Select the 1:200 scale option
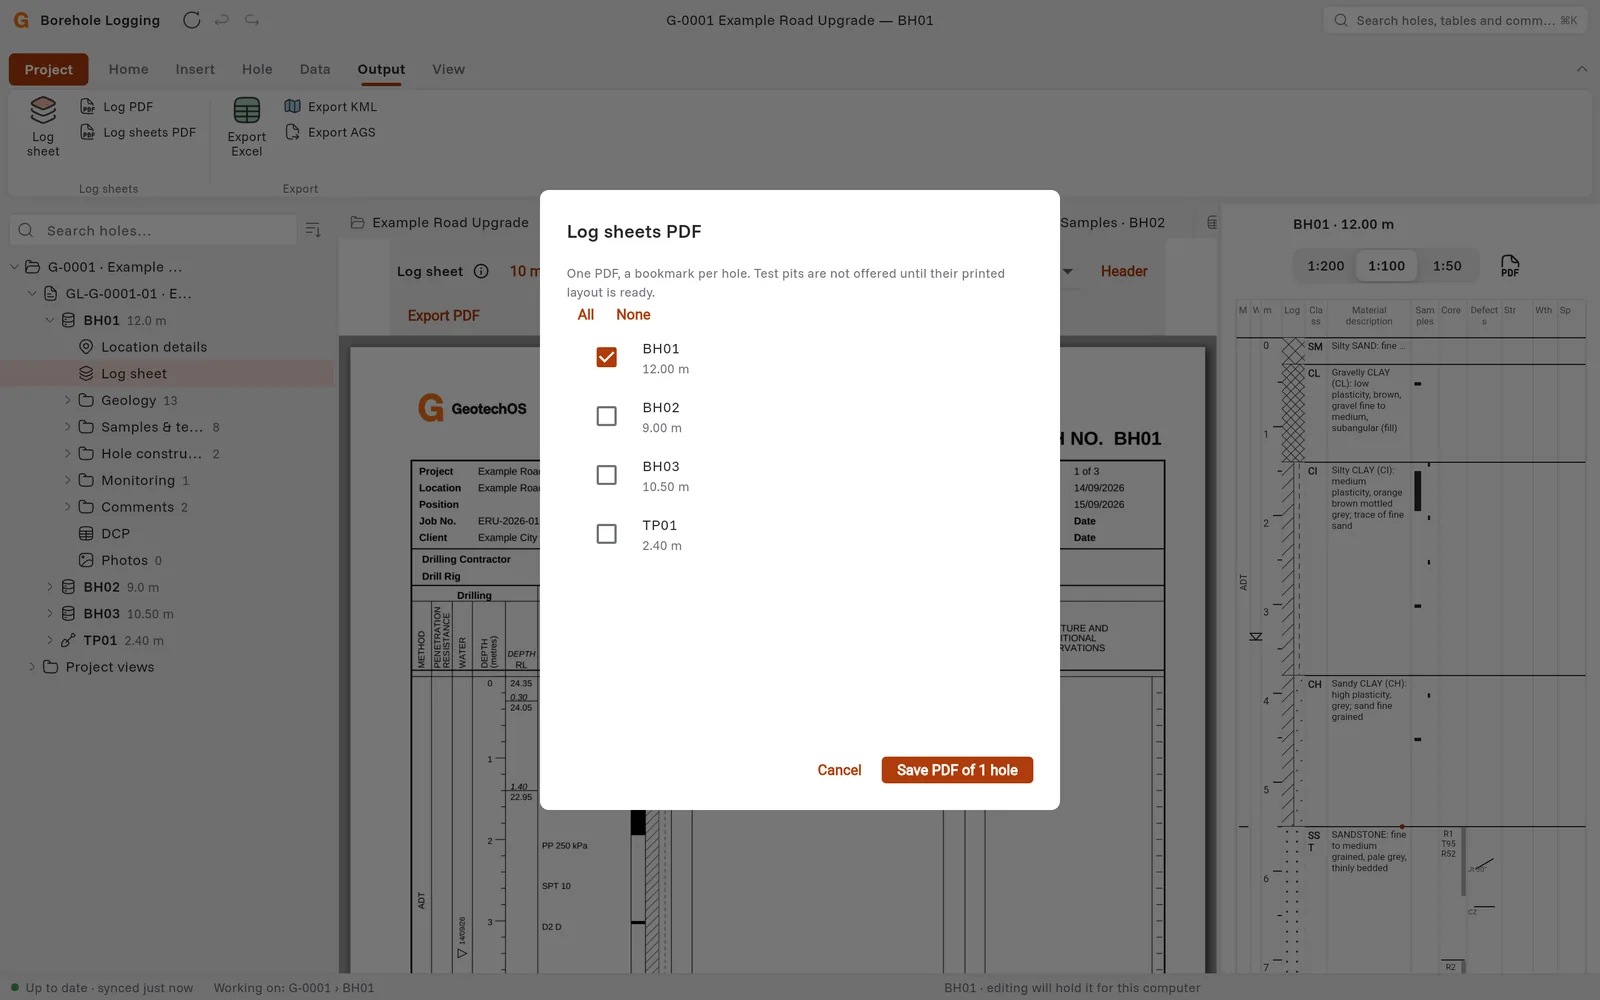1600x1000 pixels. [1326, 266]
